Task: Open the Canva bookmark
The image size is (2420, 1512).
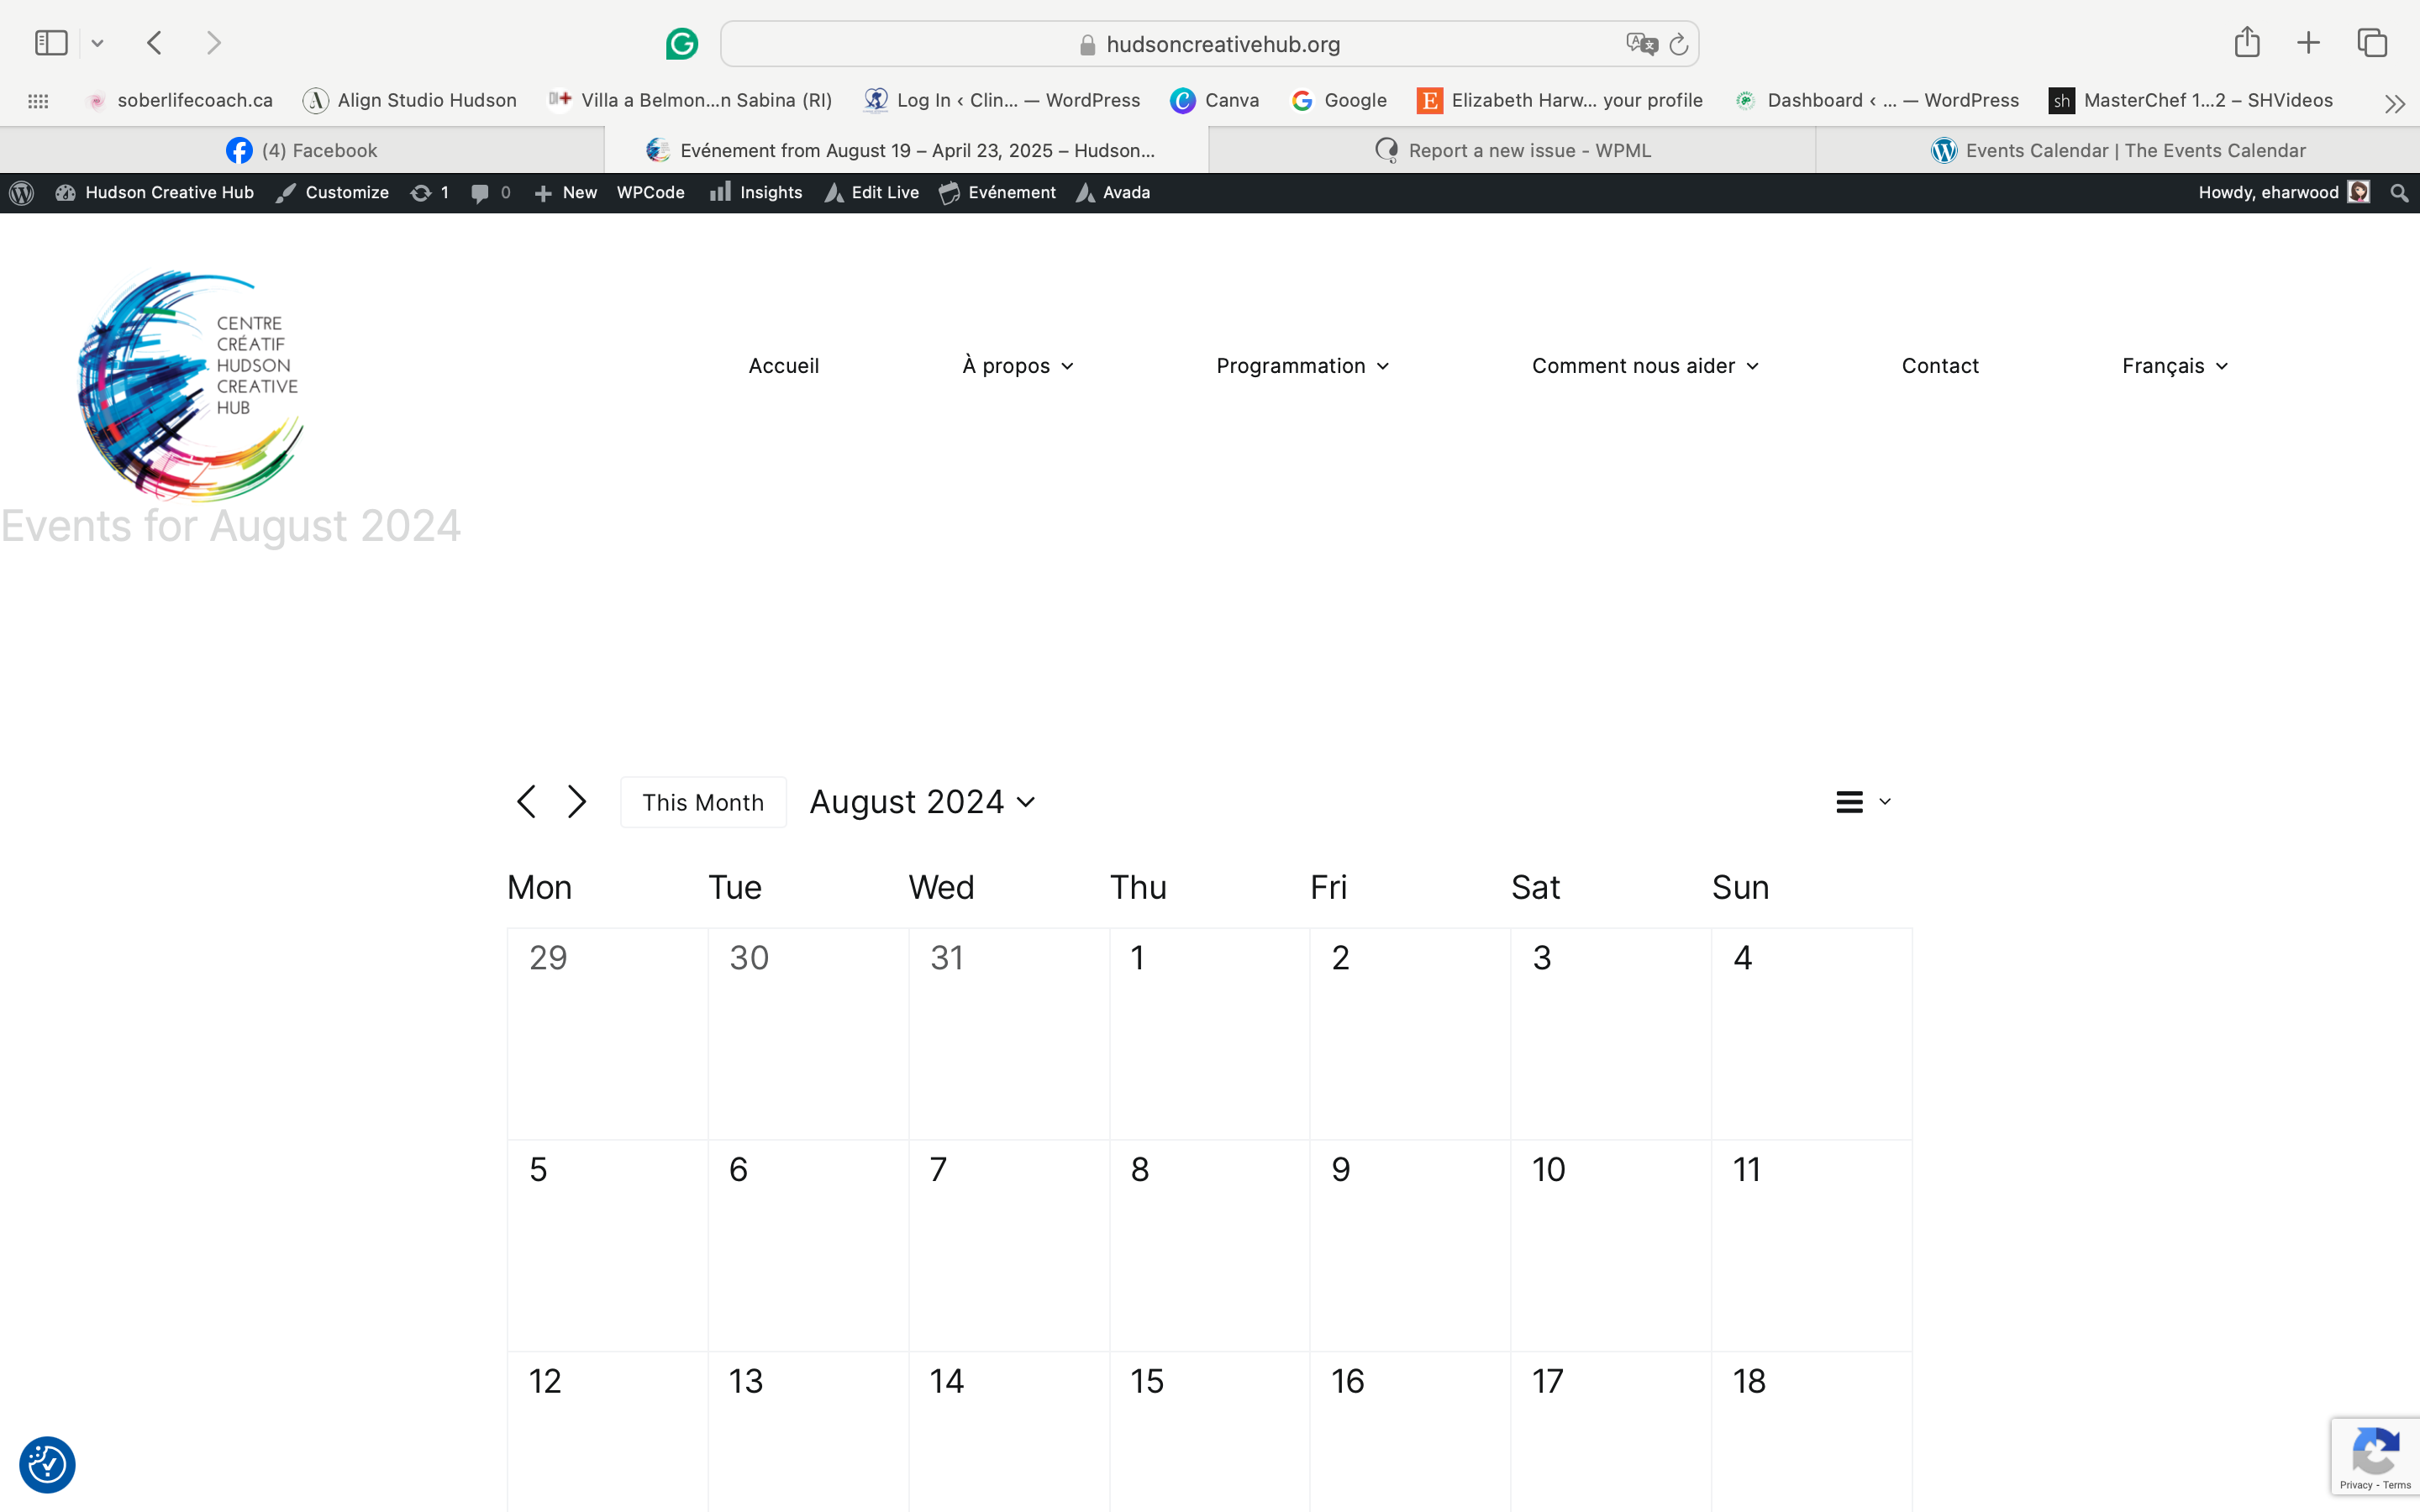Action: [1214, 100]
